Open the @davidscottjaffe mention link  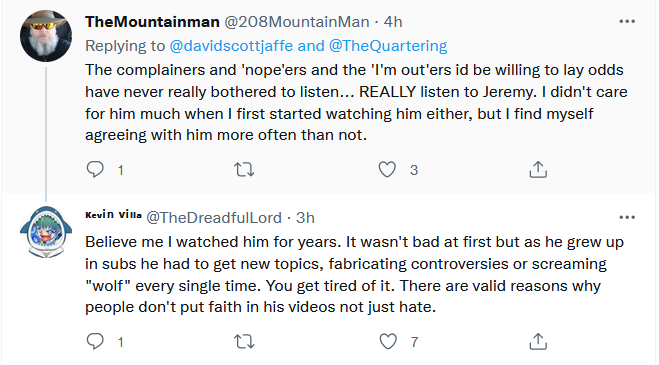pyautogui.click(x=231, y=45)
